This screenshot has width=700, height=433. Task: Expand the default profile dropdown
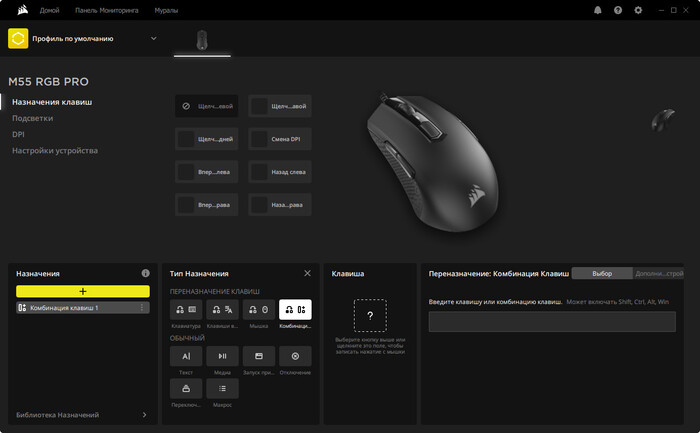(x=154, y=38)
